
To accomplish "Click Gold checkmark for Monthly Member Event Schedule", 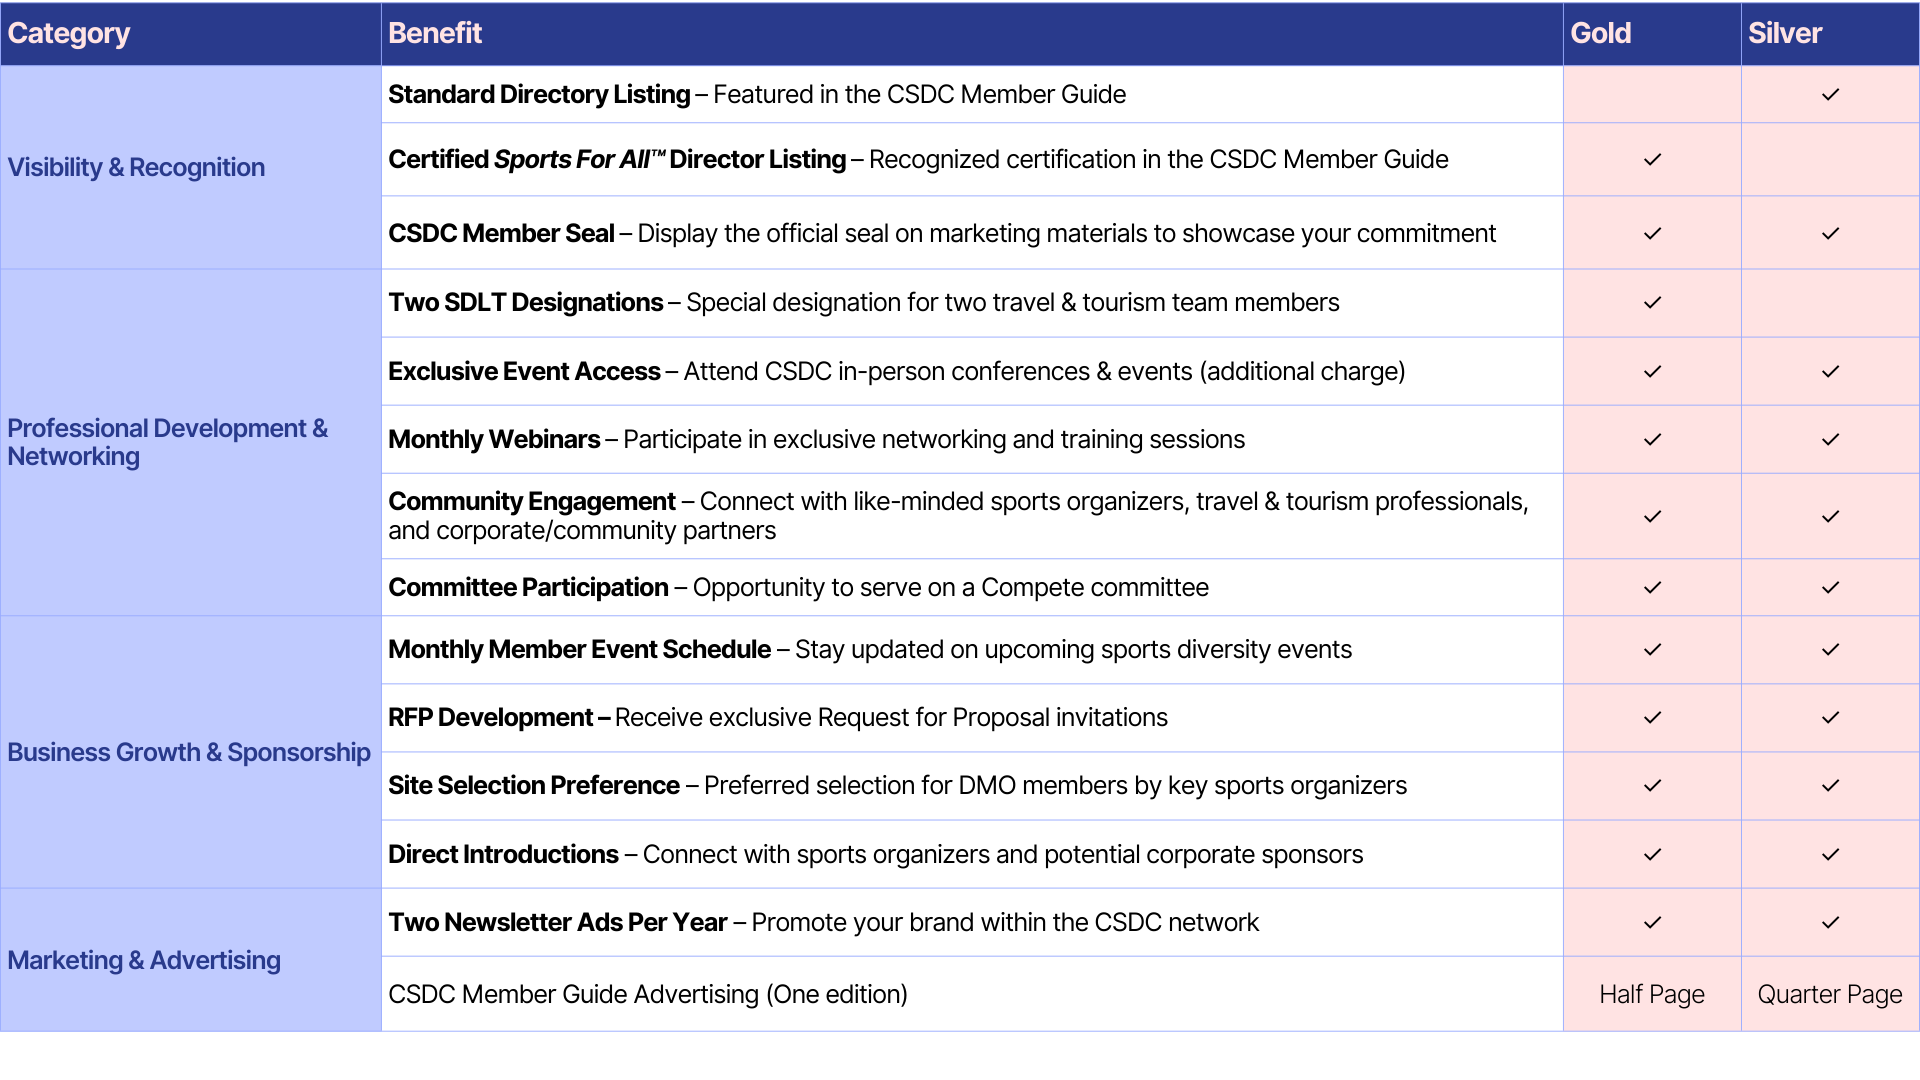I will 1652,650.
